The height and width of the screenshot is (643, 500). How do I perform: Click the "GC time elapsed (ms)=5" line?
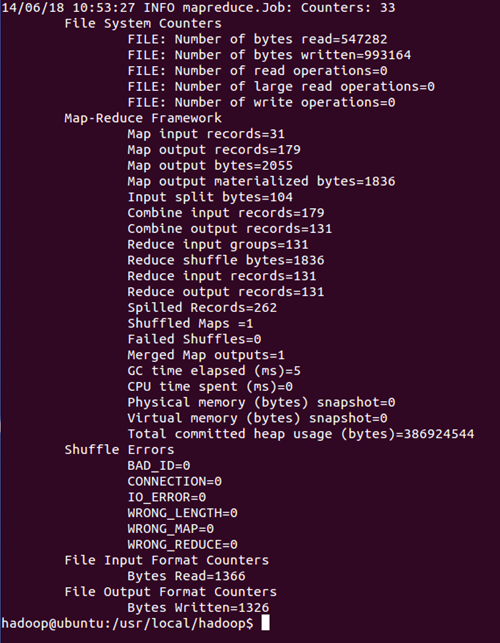tap(214, 371)
